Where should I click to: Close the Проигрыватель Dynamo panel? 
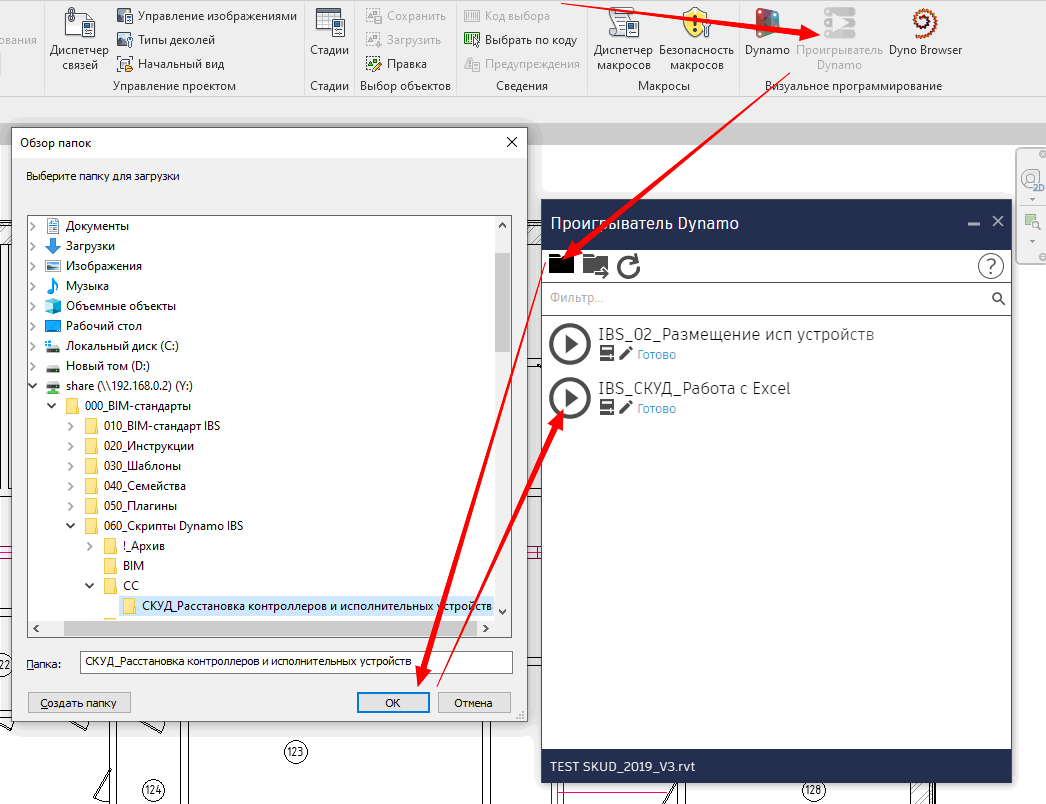pos(998,221)
